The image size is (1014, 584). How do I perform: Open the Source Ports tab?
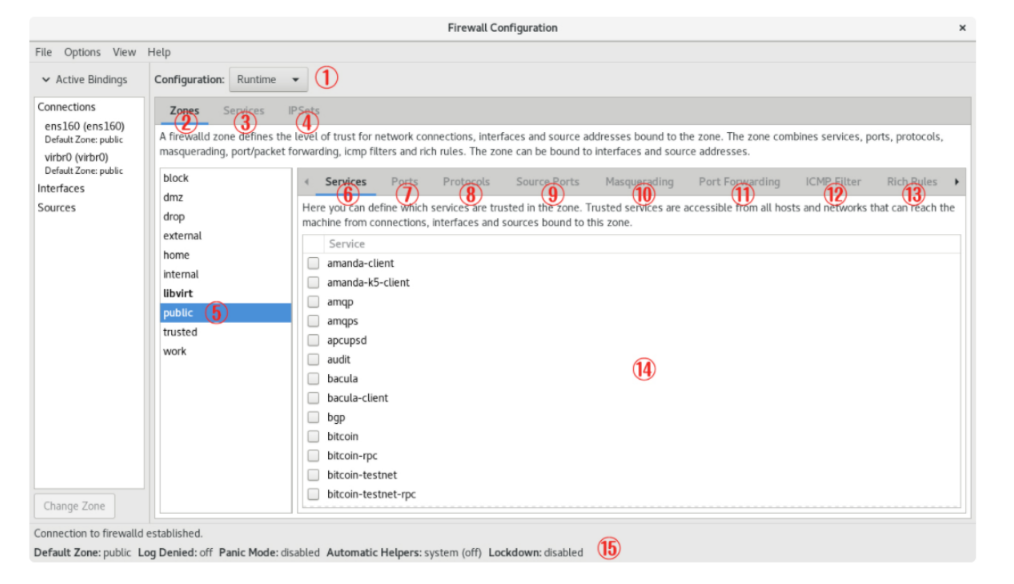pyautogui.click(x=548, y=182)
